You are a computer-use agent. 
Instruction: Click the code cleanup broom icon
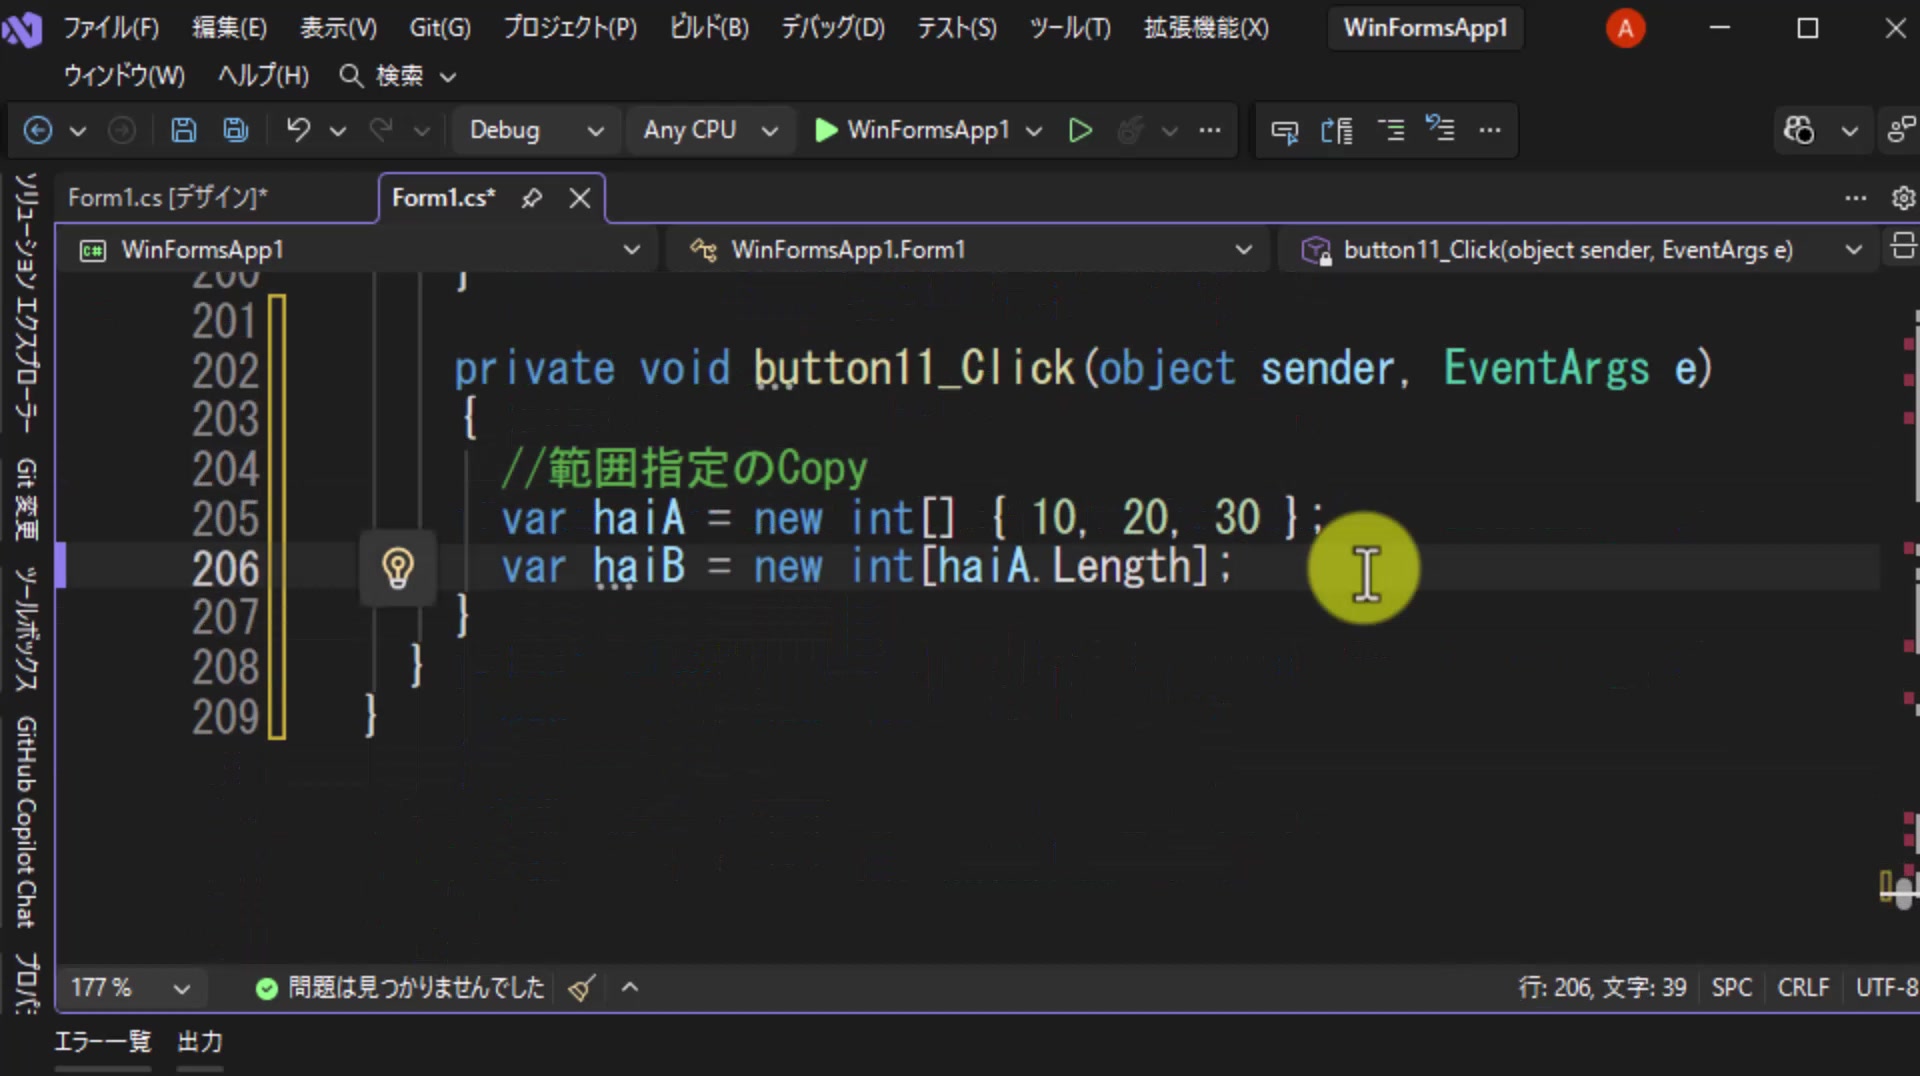tap(581, 988)
